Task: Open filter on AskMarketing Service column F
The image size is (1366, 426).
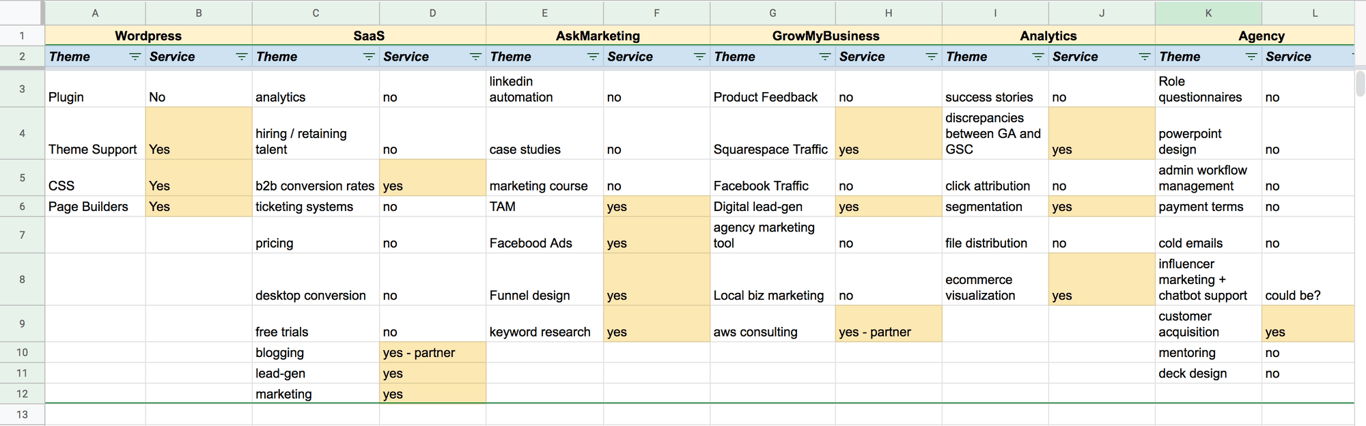Action: click(x=699, y=57)
